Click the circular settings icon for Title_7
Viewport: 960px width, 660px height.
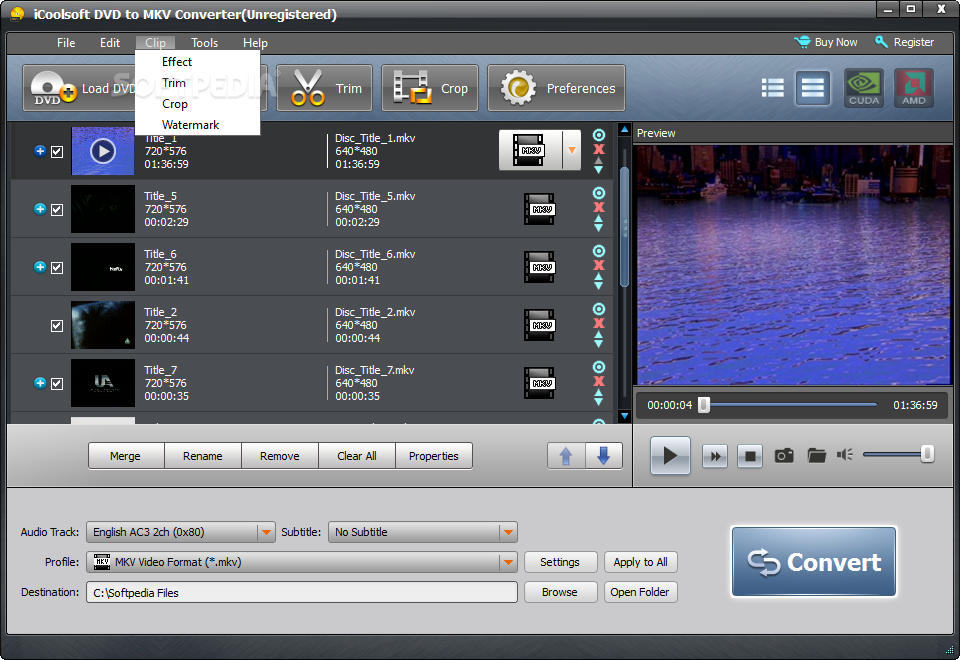599,367
